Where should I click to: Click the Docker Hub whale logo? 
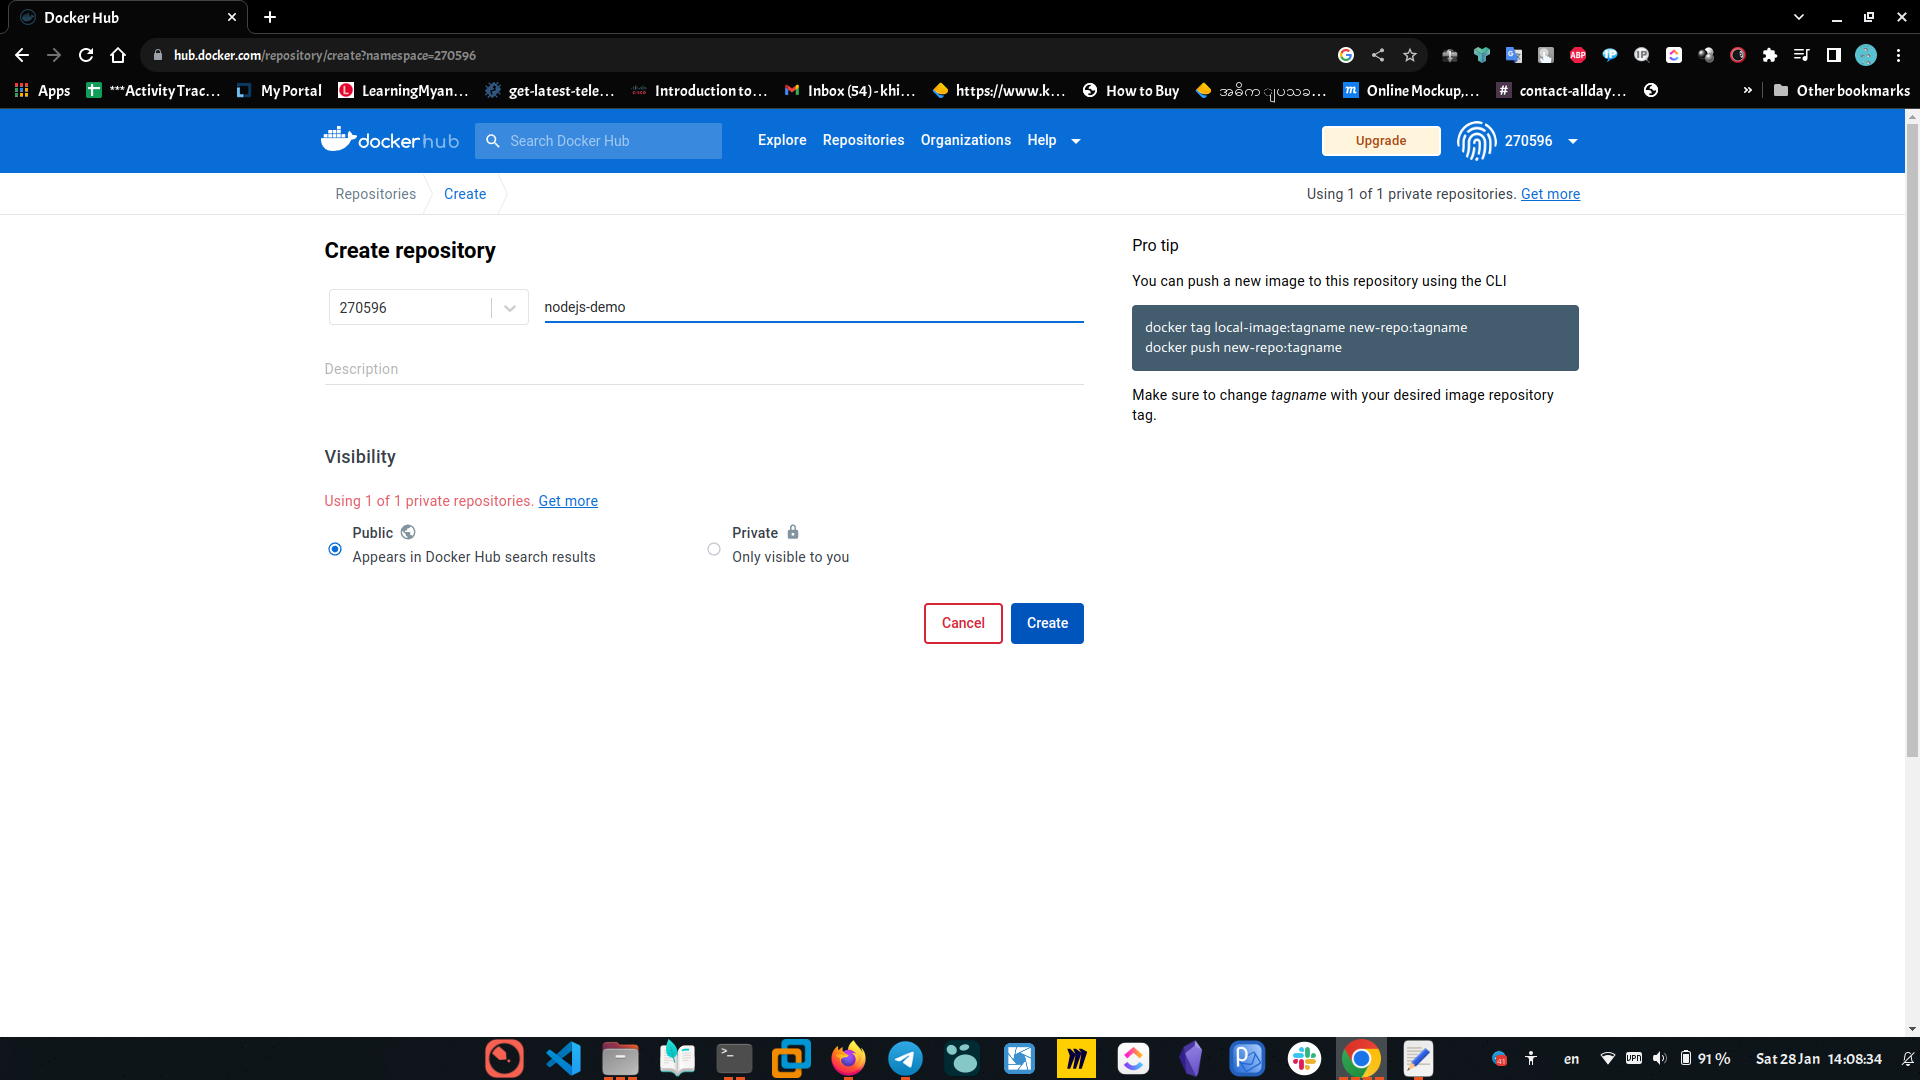point(389,140)
